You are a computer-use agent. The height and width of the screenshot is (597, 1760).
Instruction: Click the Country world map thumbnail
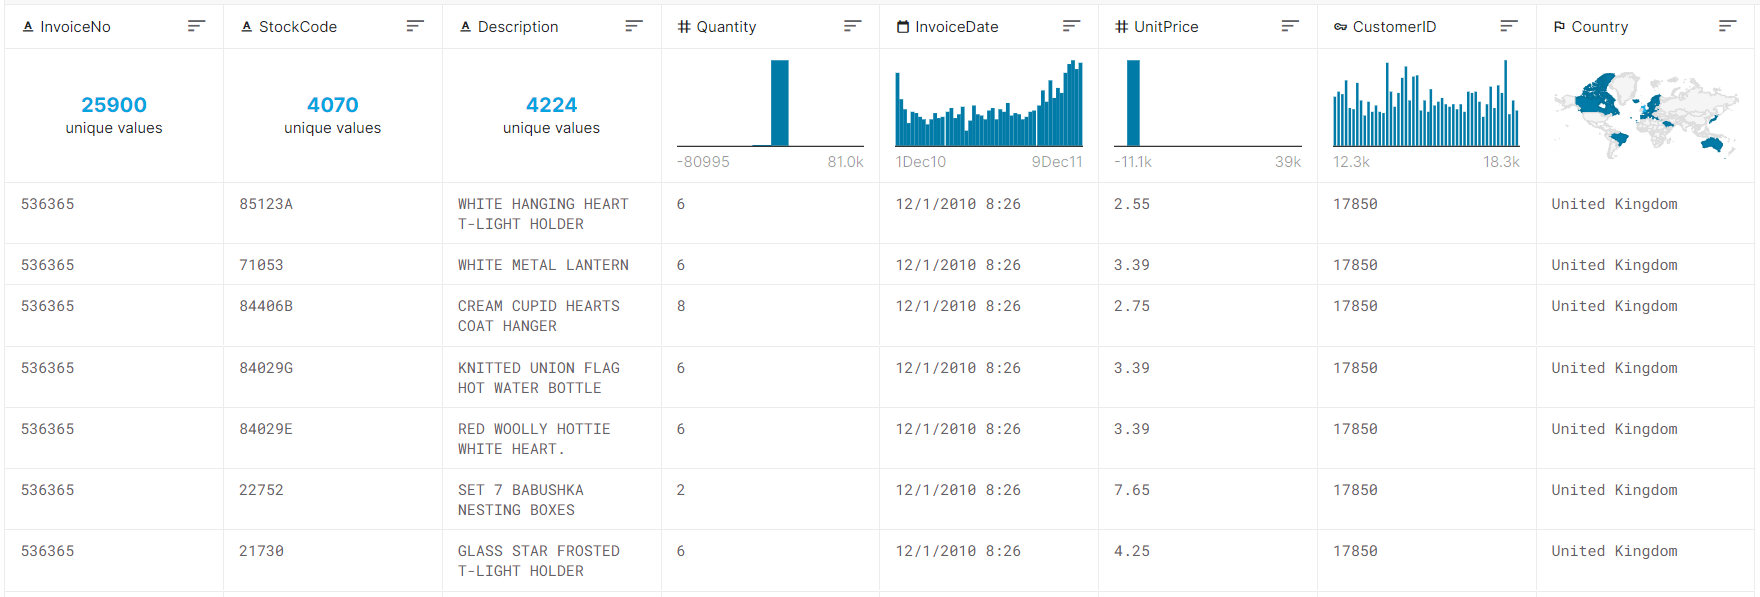point(1645,114)
